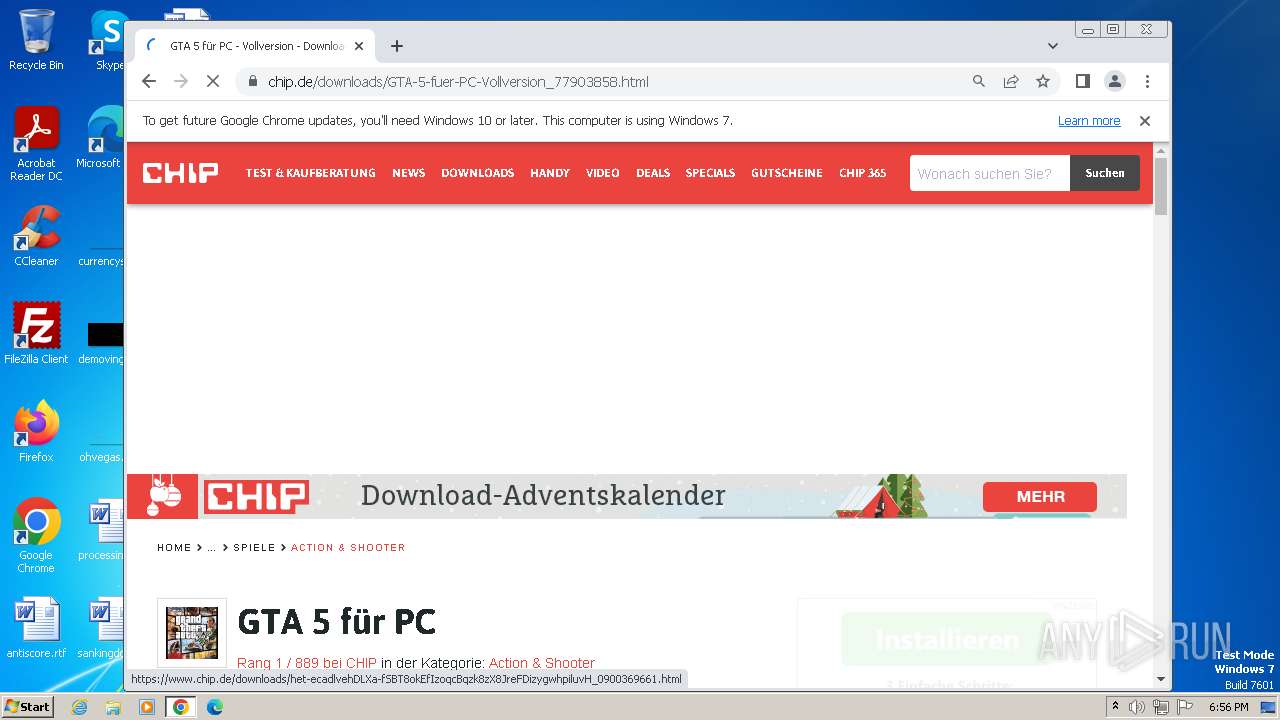The width and height of the screenshot is (1280, 720).
Task: Click the search magnifier icon in the address bar
Action: (x=979, y=82)
